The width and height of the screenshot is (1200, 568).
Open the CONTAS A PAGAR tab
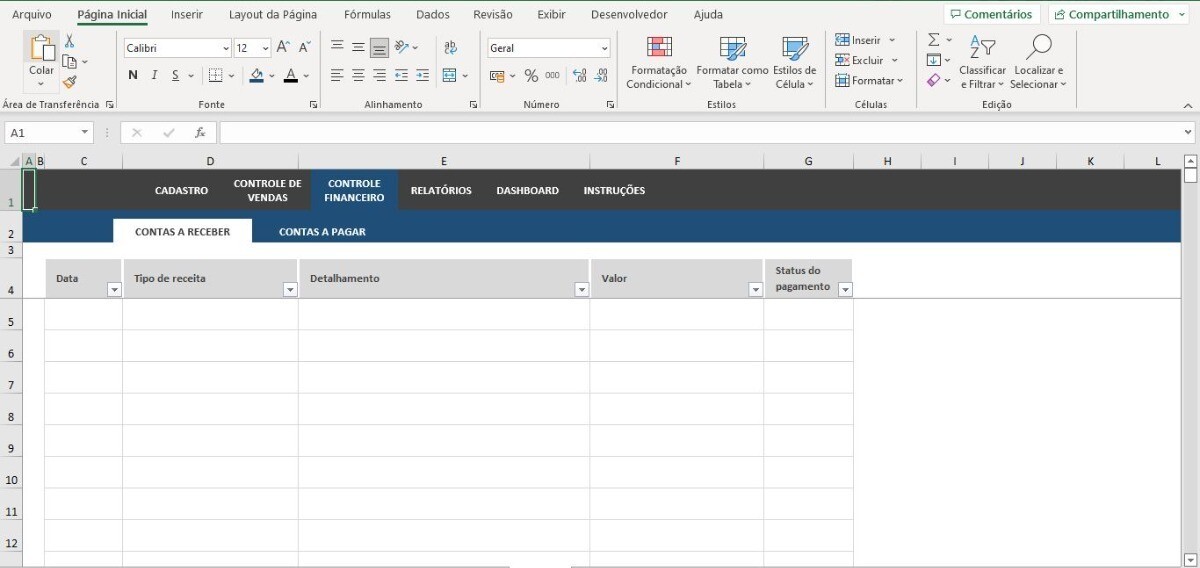pos(322,232)
